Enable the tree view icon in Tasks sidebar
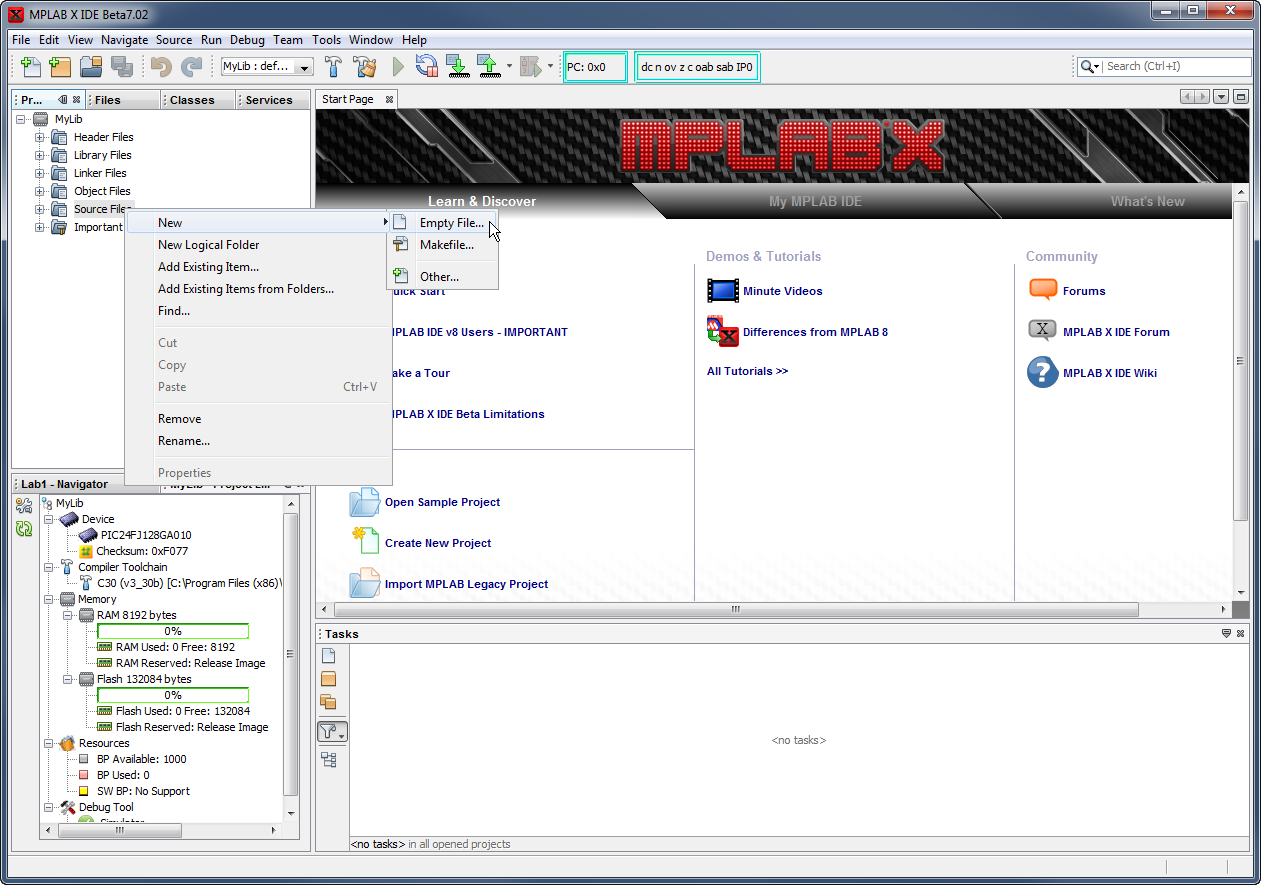The image size is (1261, 885). 330,759
